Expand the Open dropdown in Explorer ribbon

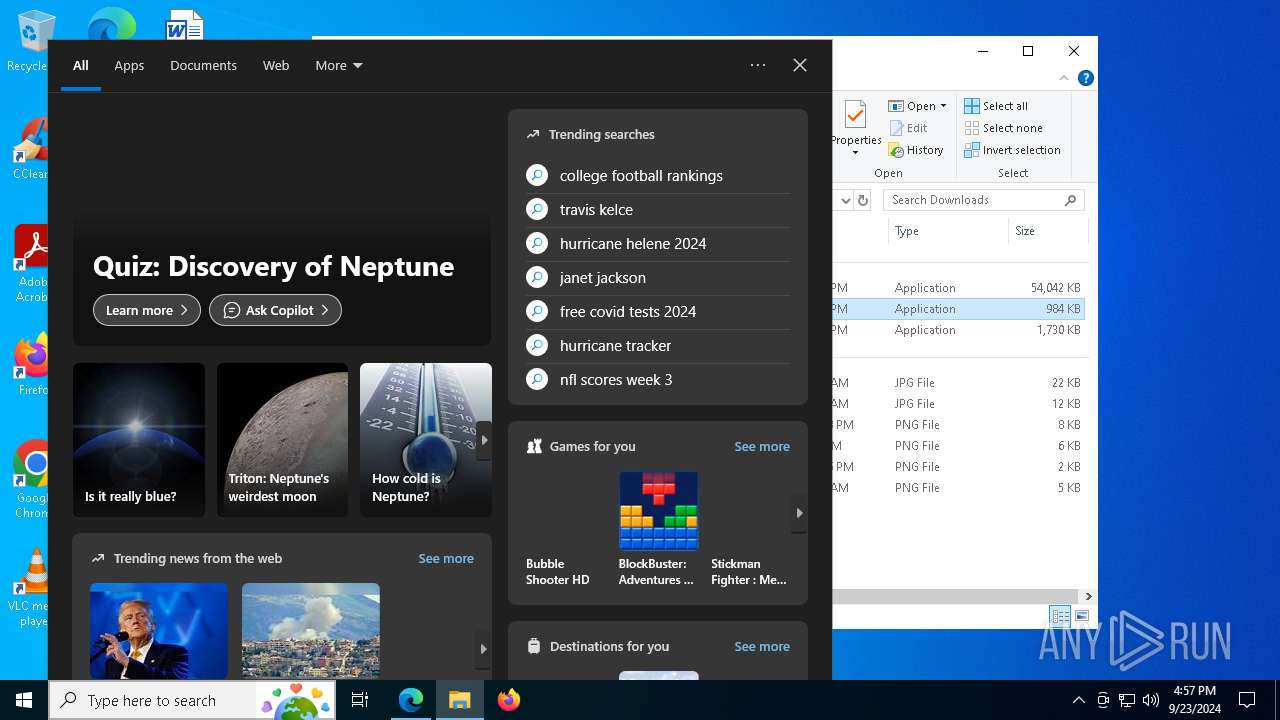point(917,106)
